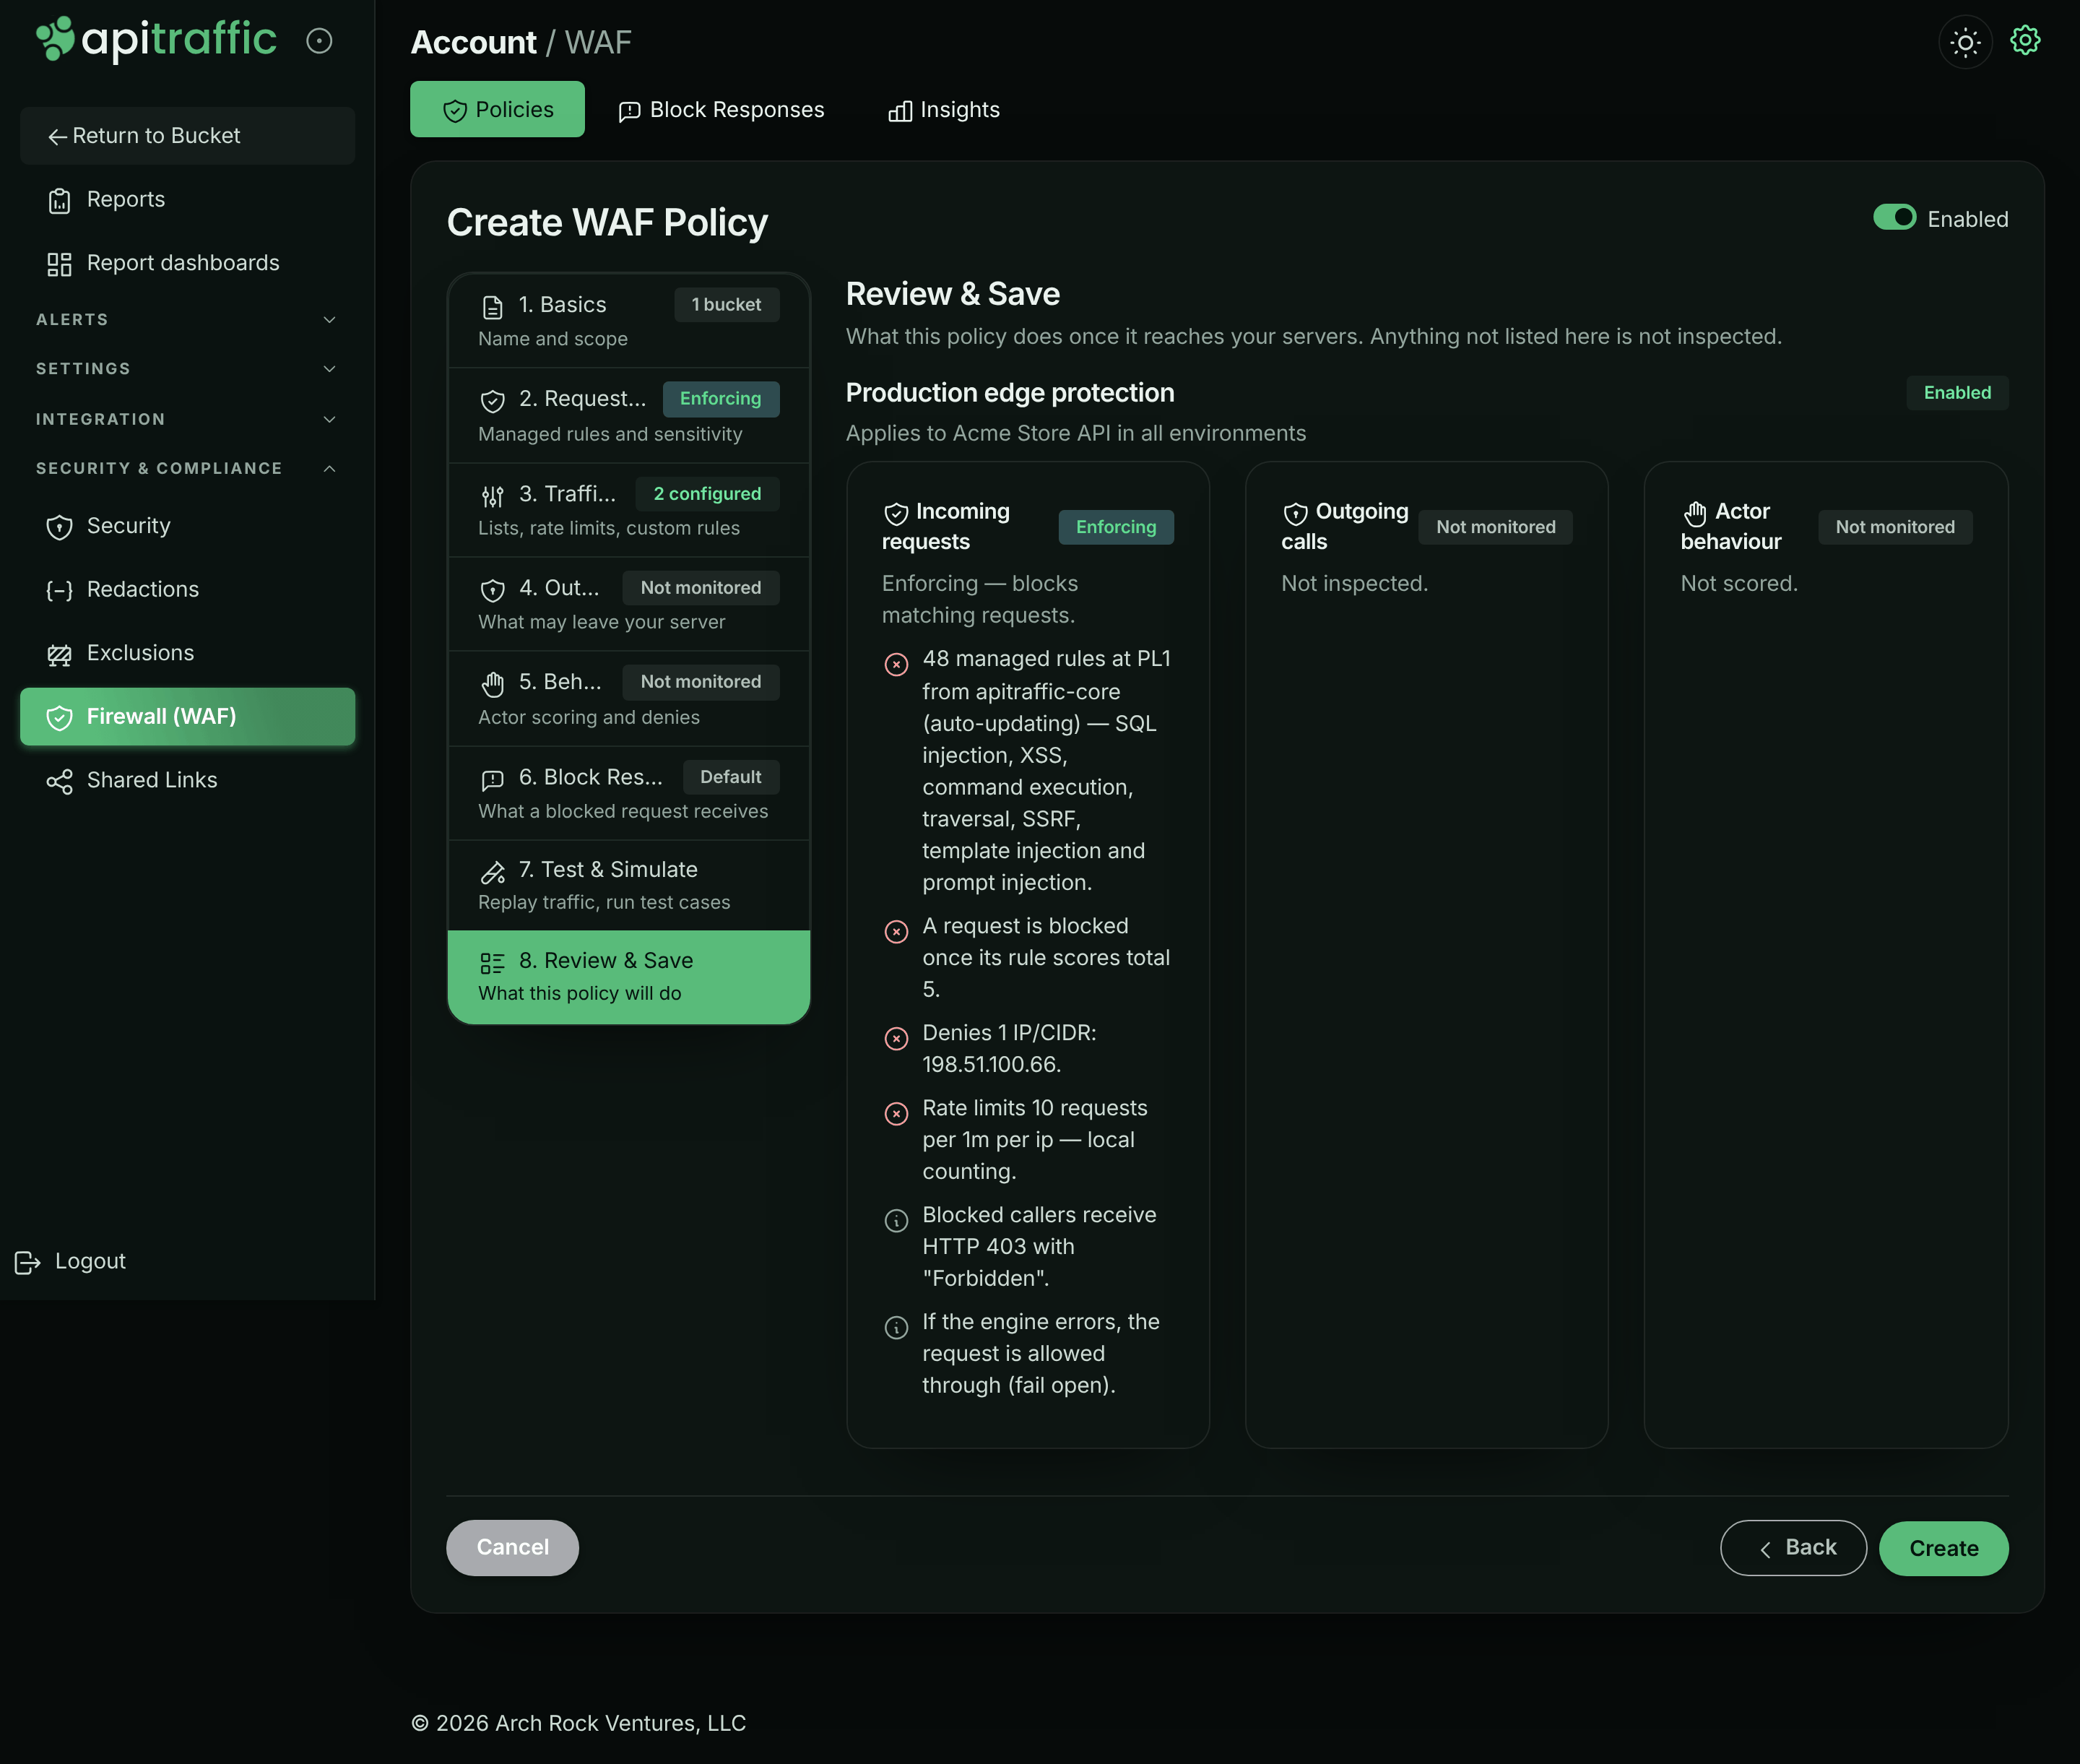Screen dimensions: 2080x1764
Task: Go to step 1. Basics
Action: [x=629, y=321]
